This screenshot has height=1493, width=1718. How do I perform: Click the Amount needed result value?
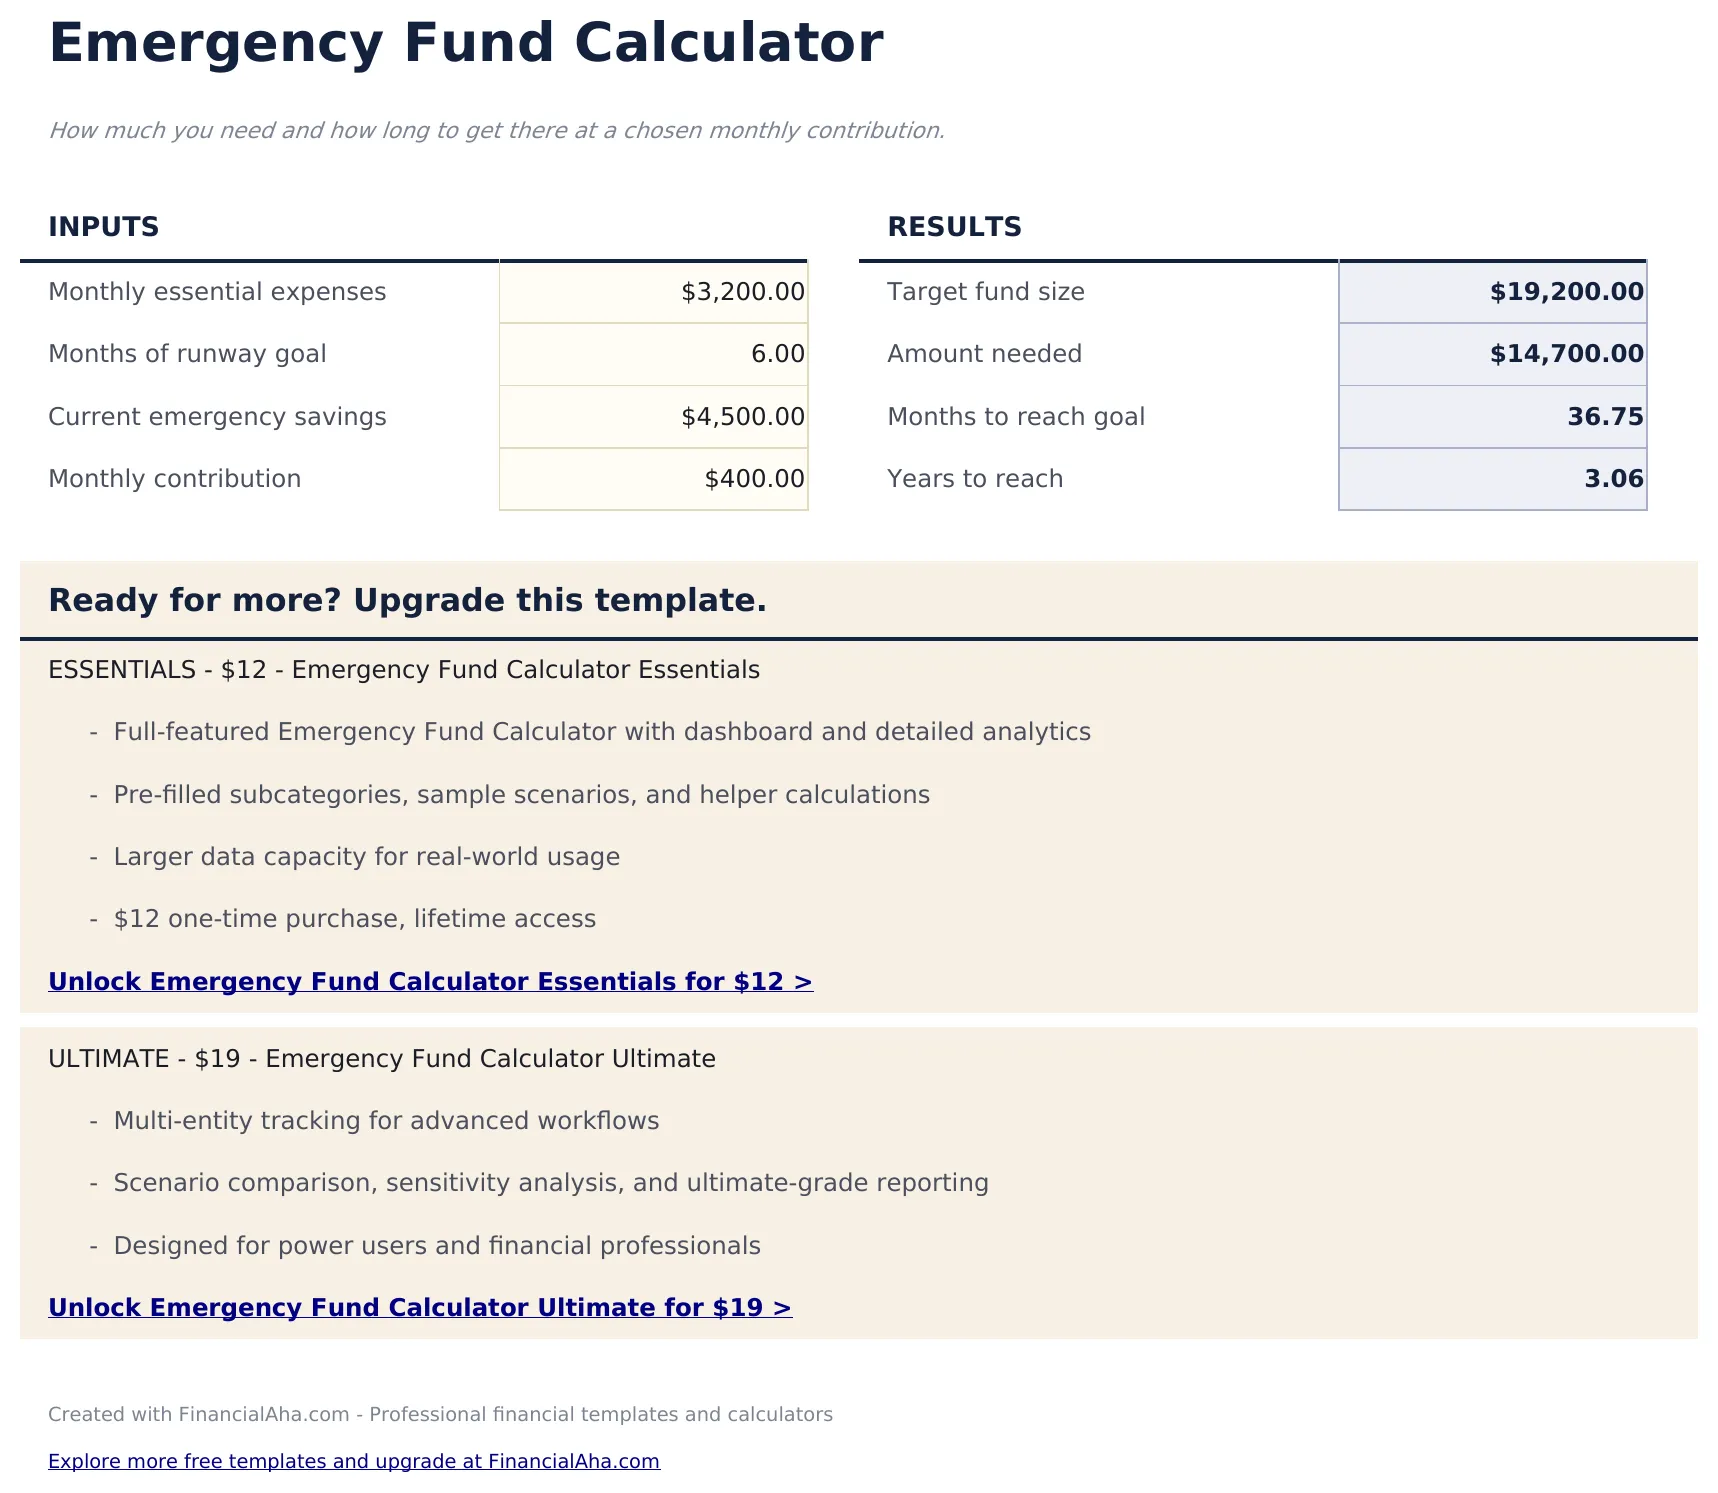point(1491,354)
